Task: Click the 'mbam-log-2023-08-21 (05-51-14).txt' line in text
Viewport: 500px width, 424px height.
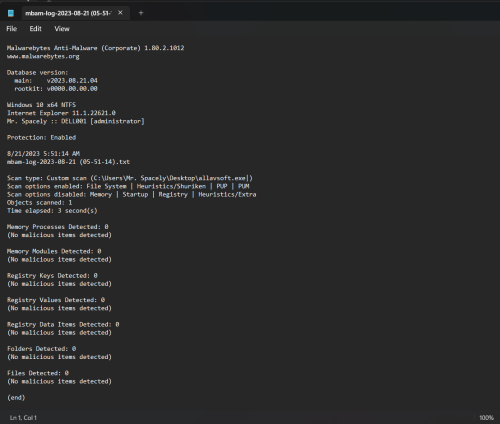Action: coord(68,162)
